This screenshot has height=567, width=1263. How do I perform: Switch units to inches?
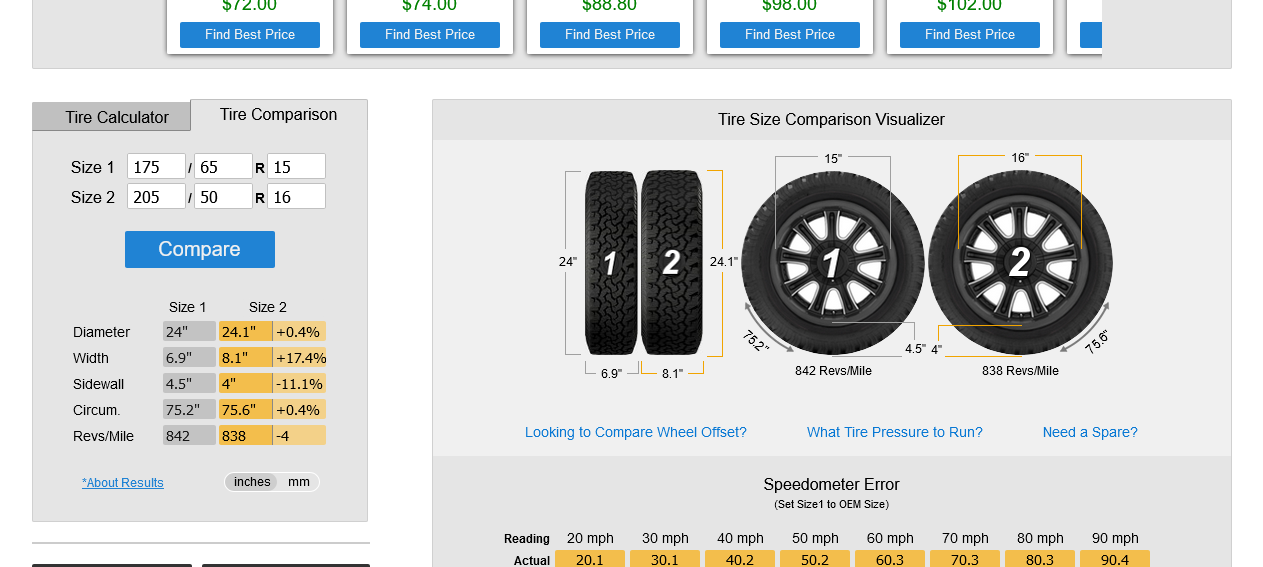252,482
